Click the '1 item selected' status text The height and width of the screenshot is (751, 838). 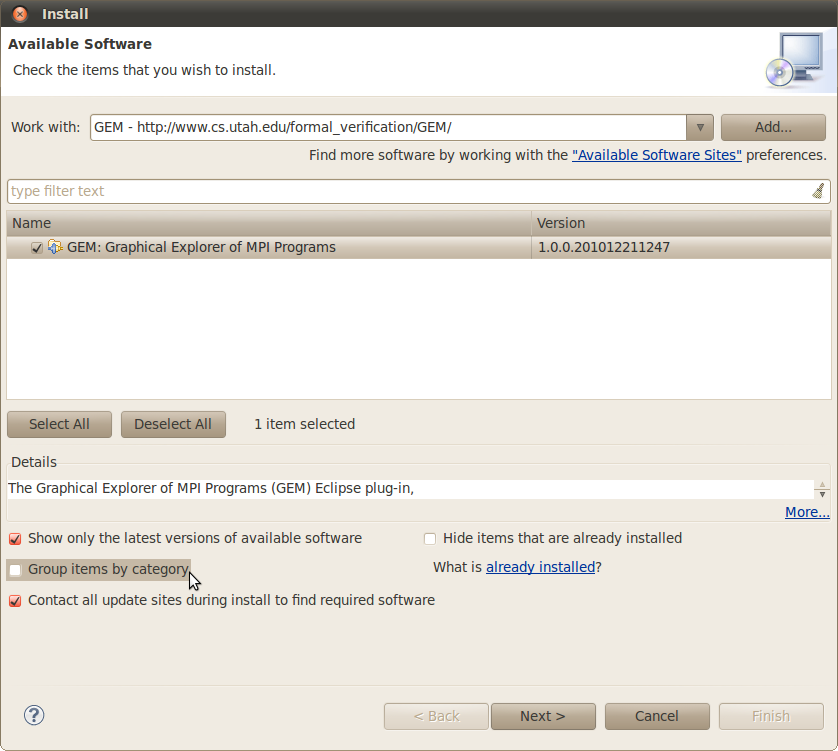point(305,424)
